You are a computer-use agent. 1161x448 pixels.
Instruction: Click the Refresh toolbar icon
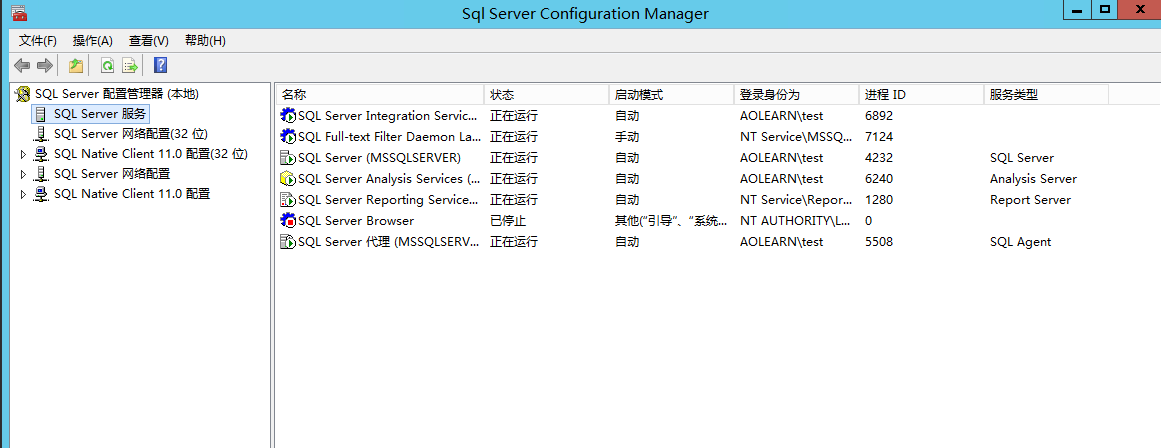pyautogui.click(x=107, y=66)
